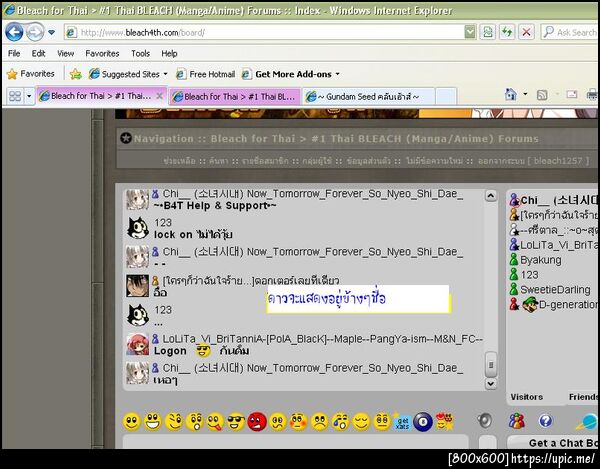Click the browser Forward button
This screenshot has height=469, width=600.
(35, 32)
